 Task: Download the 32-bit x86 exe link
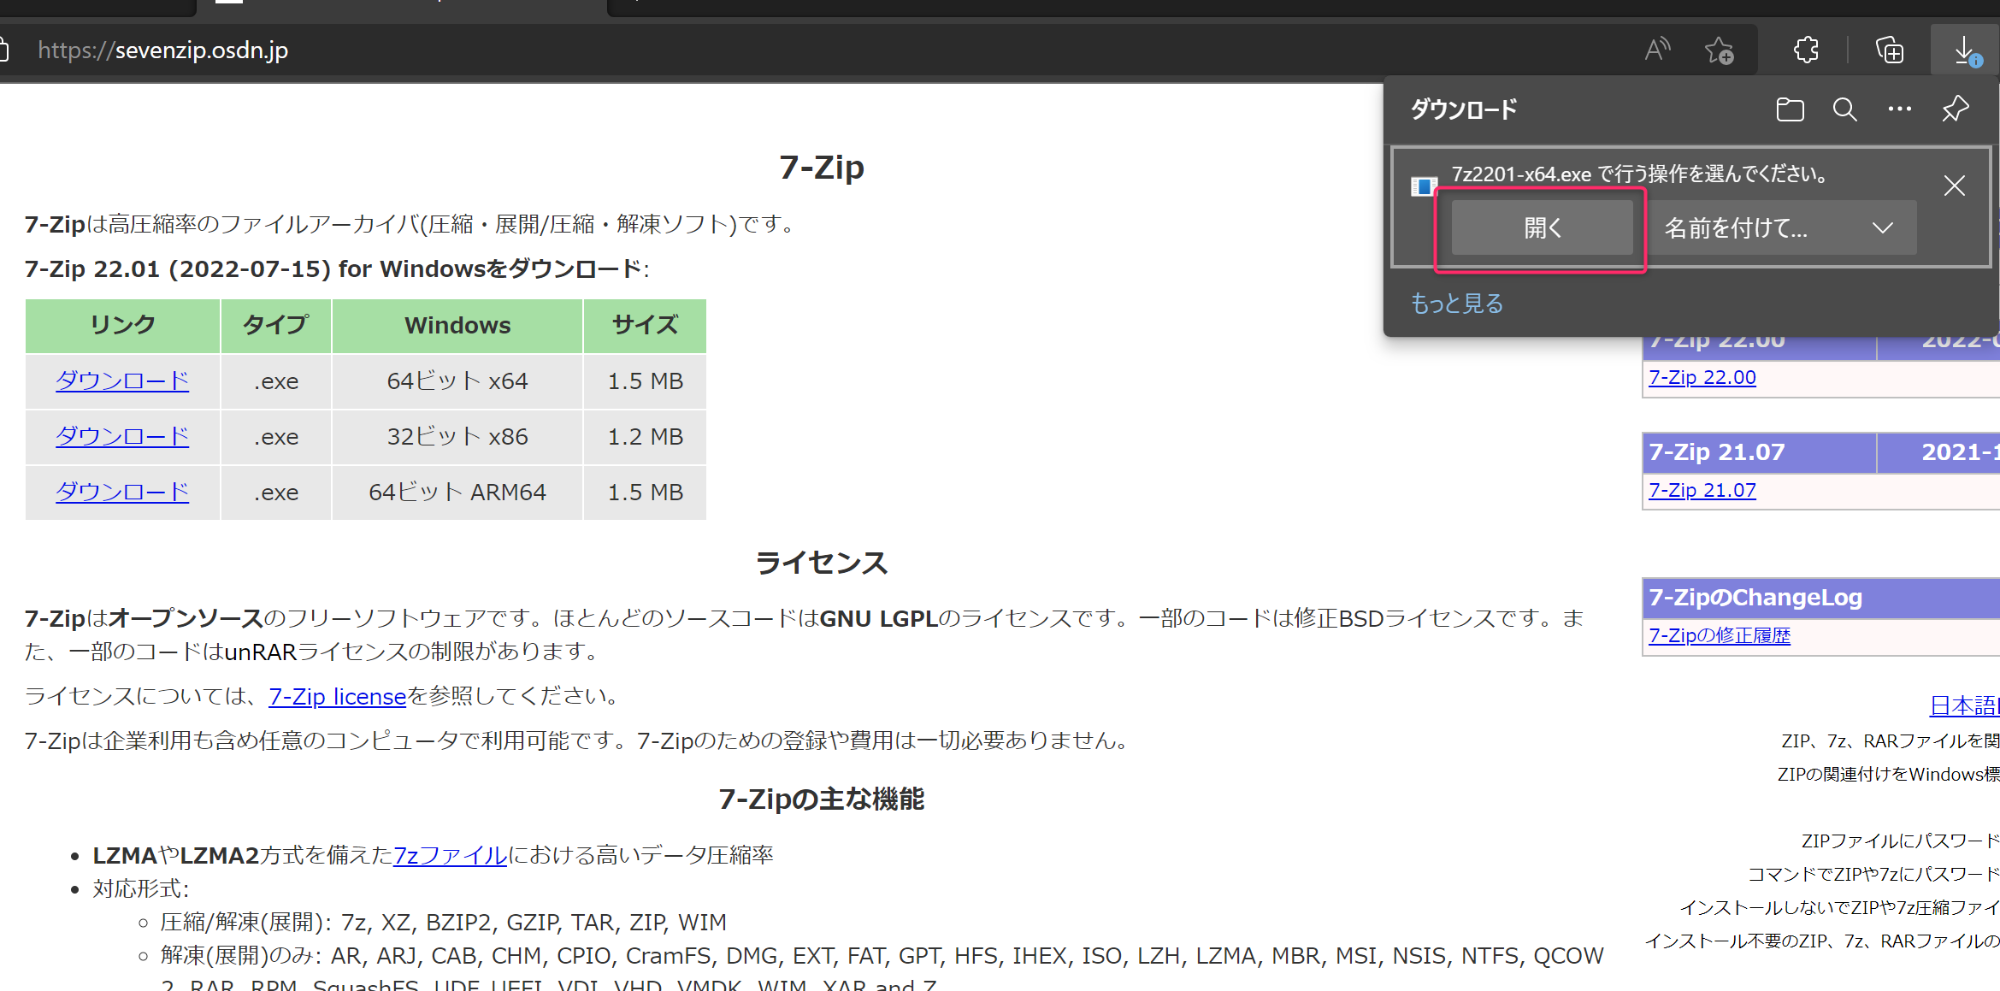tap(122, 437)
